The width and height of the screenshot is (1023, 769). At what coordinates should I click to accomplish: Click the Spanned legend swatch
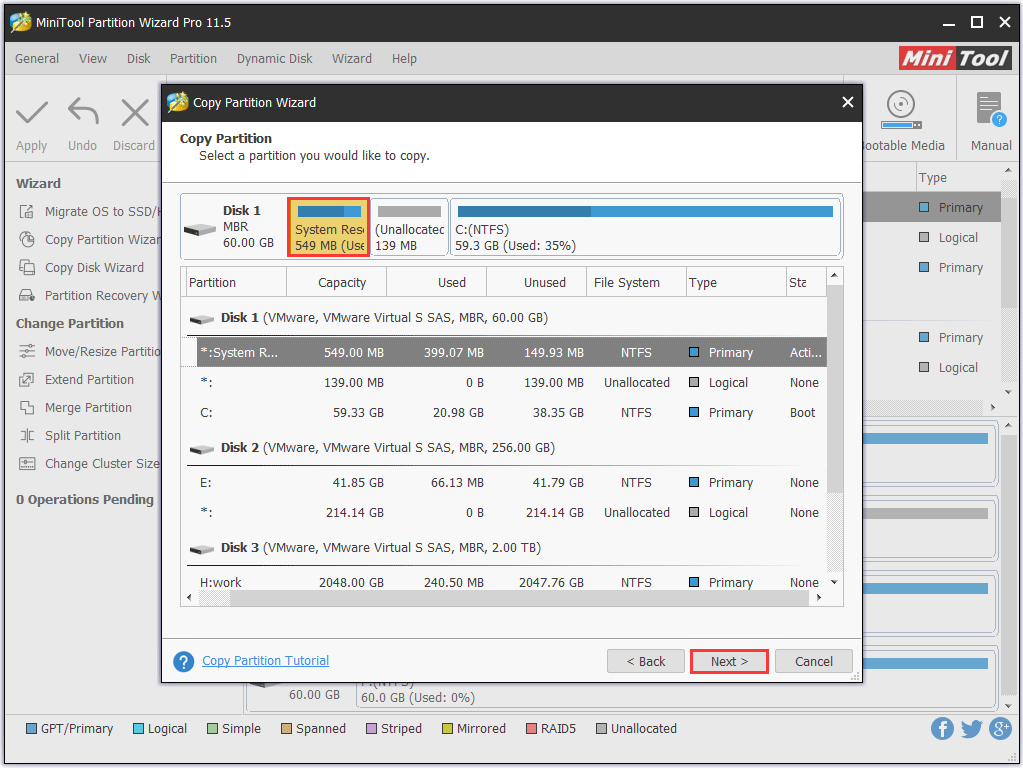coord(286,729)
